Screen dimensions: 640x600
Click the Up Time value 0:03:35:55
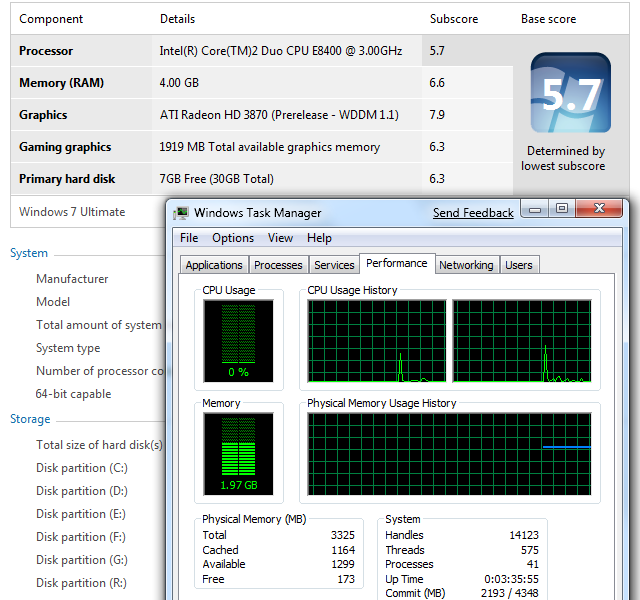coord(511,579)
